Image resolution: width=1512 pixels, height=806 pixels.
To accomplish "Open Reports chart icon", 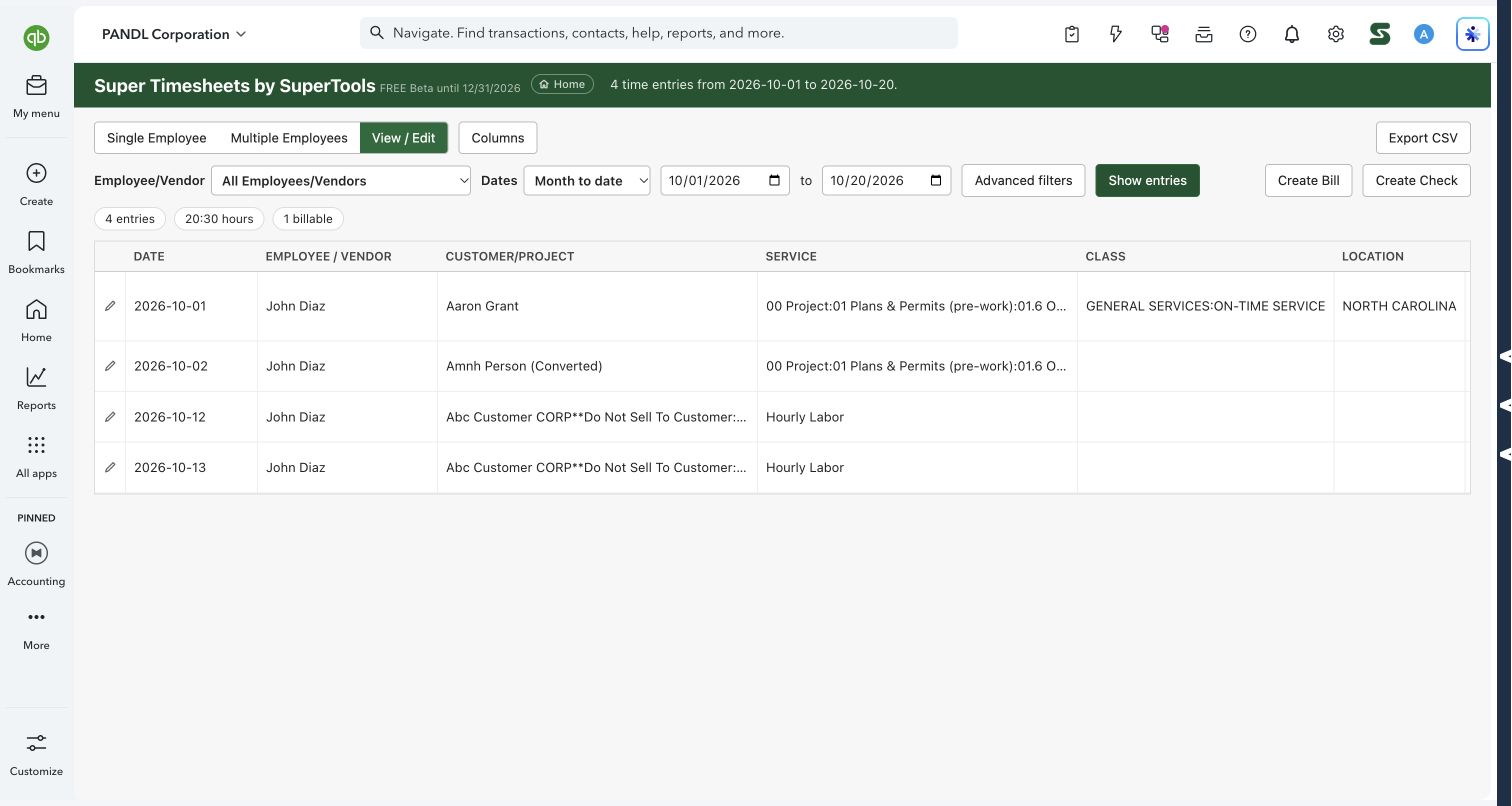I will [36, 377].
